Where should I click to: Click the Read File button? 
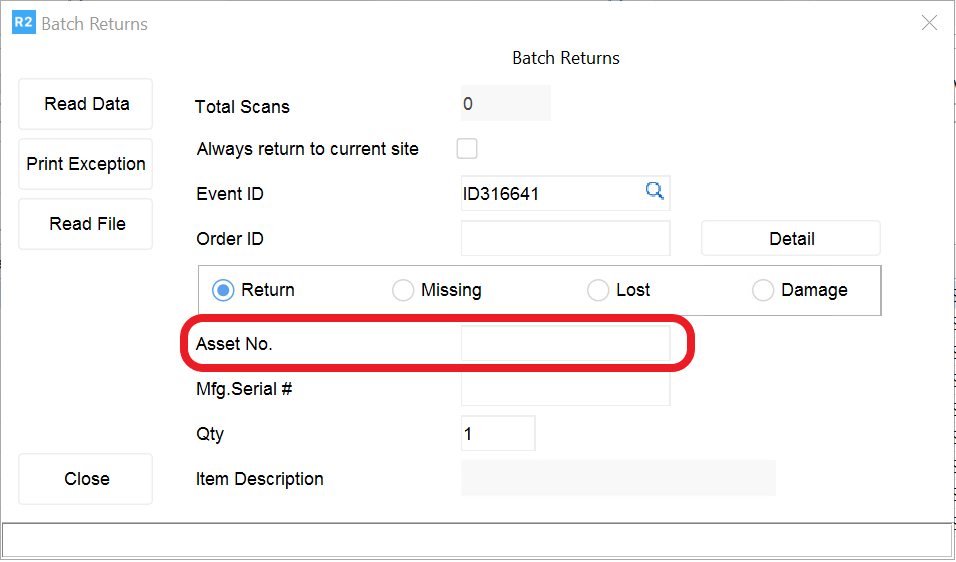(x=86, y=224)
